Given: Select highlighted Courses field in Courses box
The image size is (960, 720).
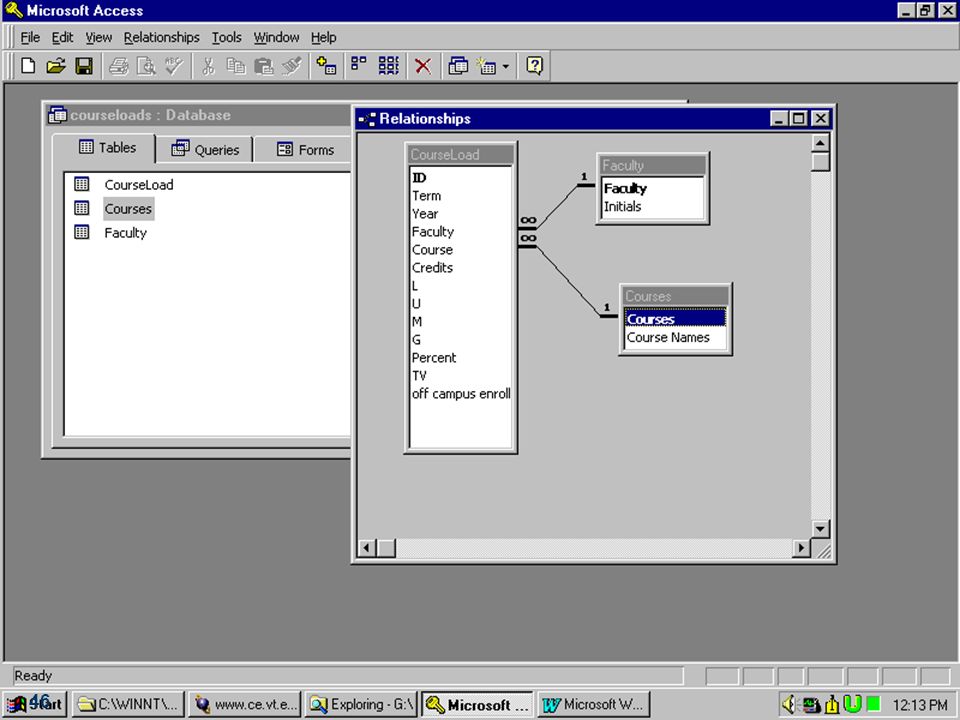Looking at the screenshot, I should [675, 319].
